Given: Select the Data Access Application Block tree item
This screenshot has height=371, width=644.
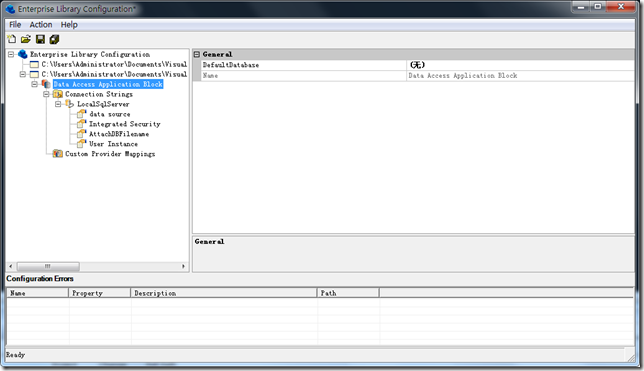Looking at the screenshot, I should [x=108, y=84].
